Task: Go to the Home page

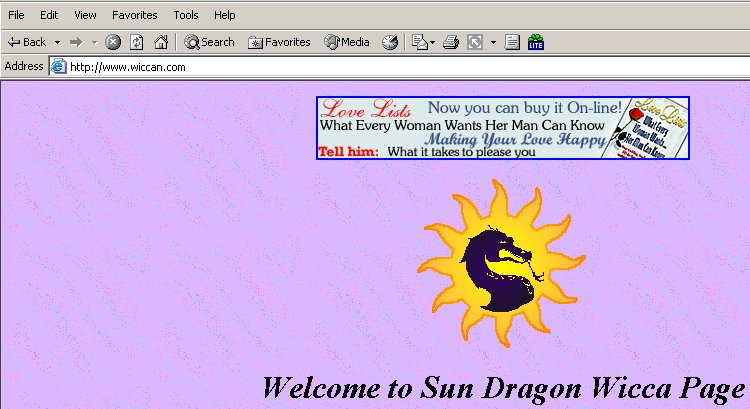Action: click(x=161, y=43)
